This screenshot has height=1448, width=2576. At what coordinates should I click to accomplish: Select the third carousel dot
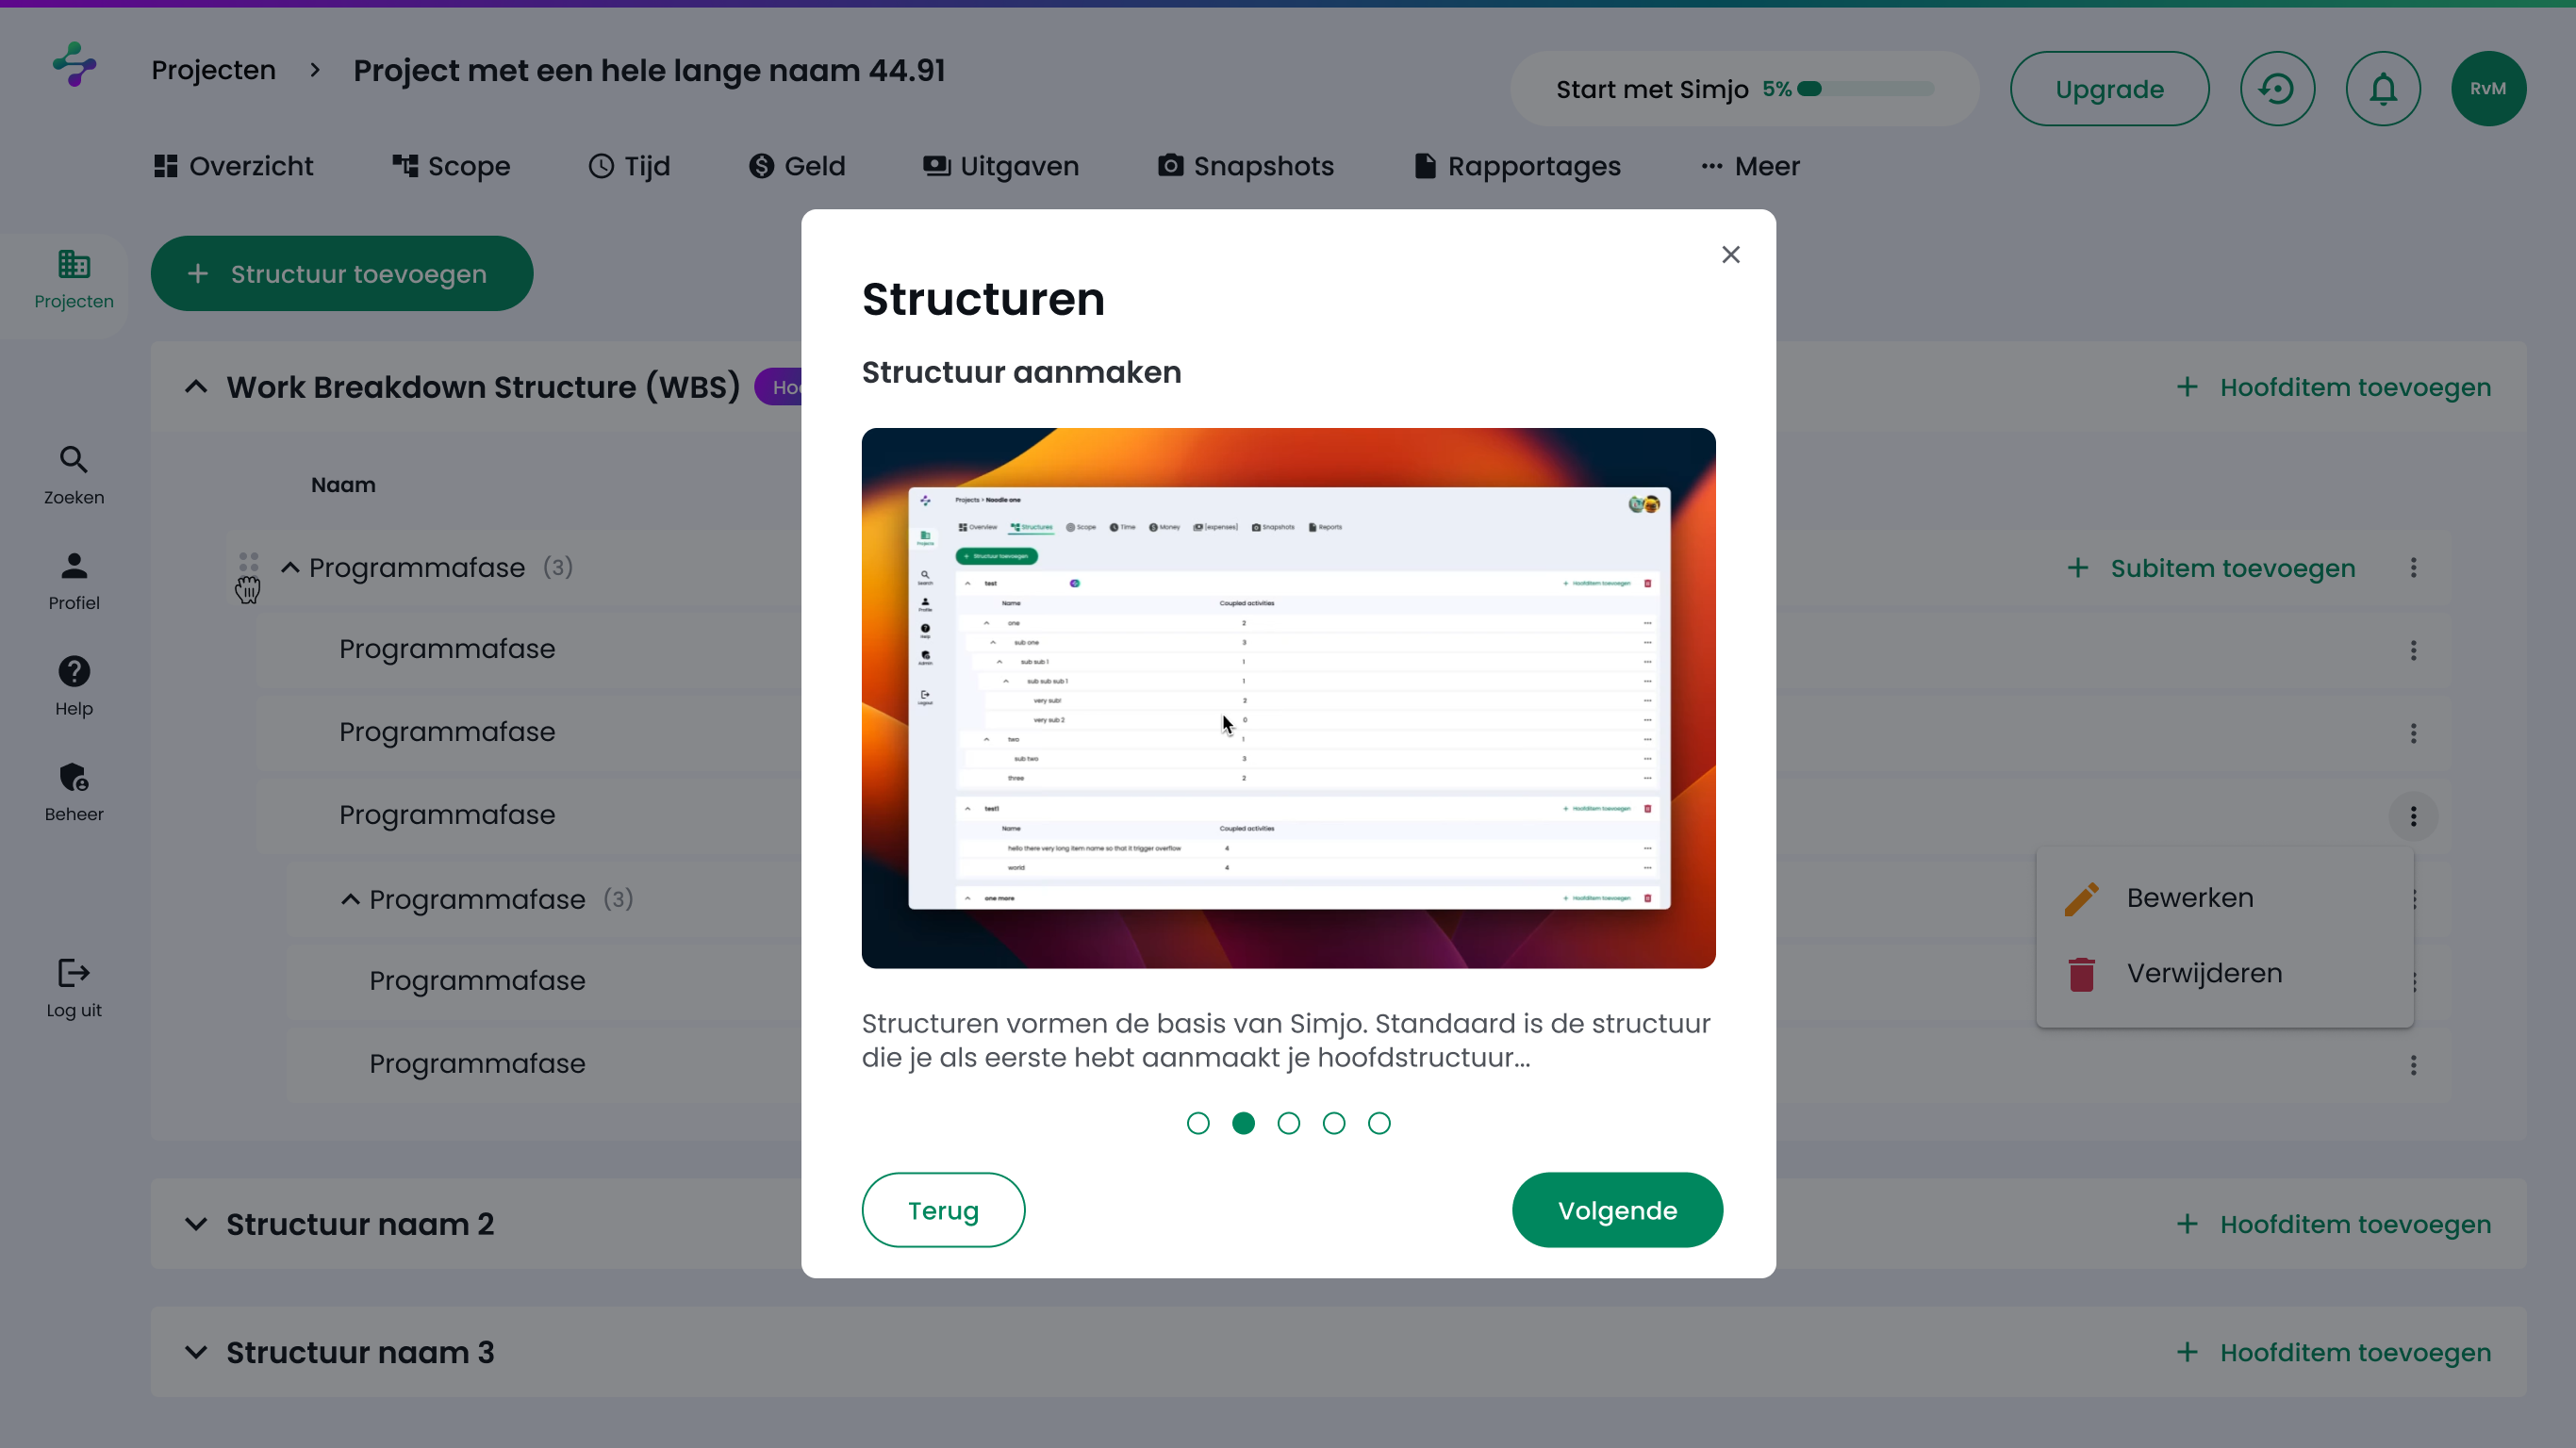1288,1123
